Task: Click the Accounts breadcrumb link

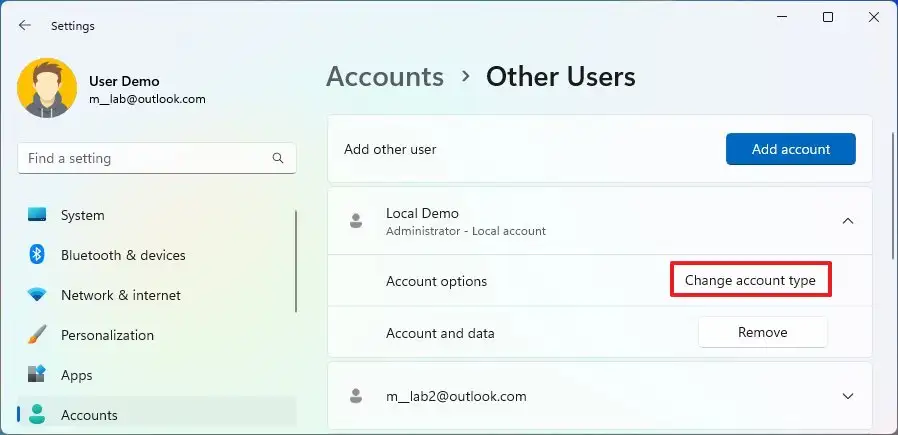Action: pyautogui.click(x=385, y=77)
